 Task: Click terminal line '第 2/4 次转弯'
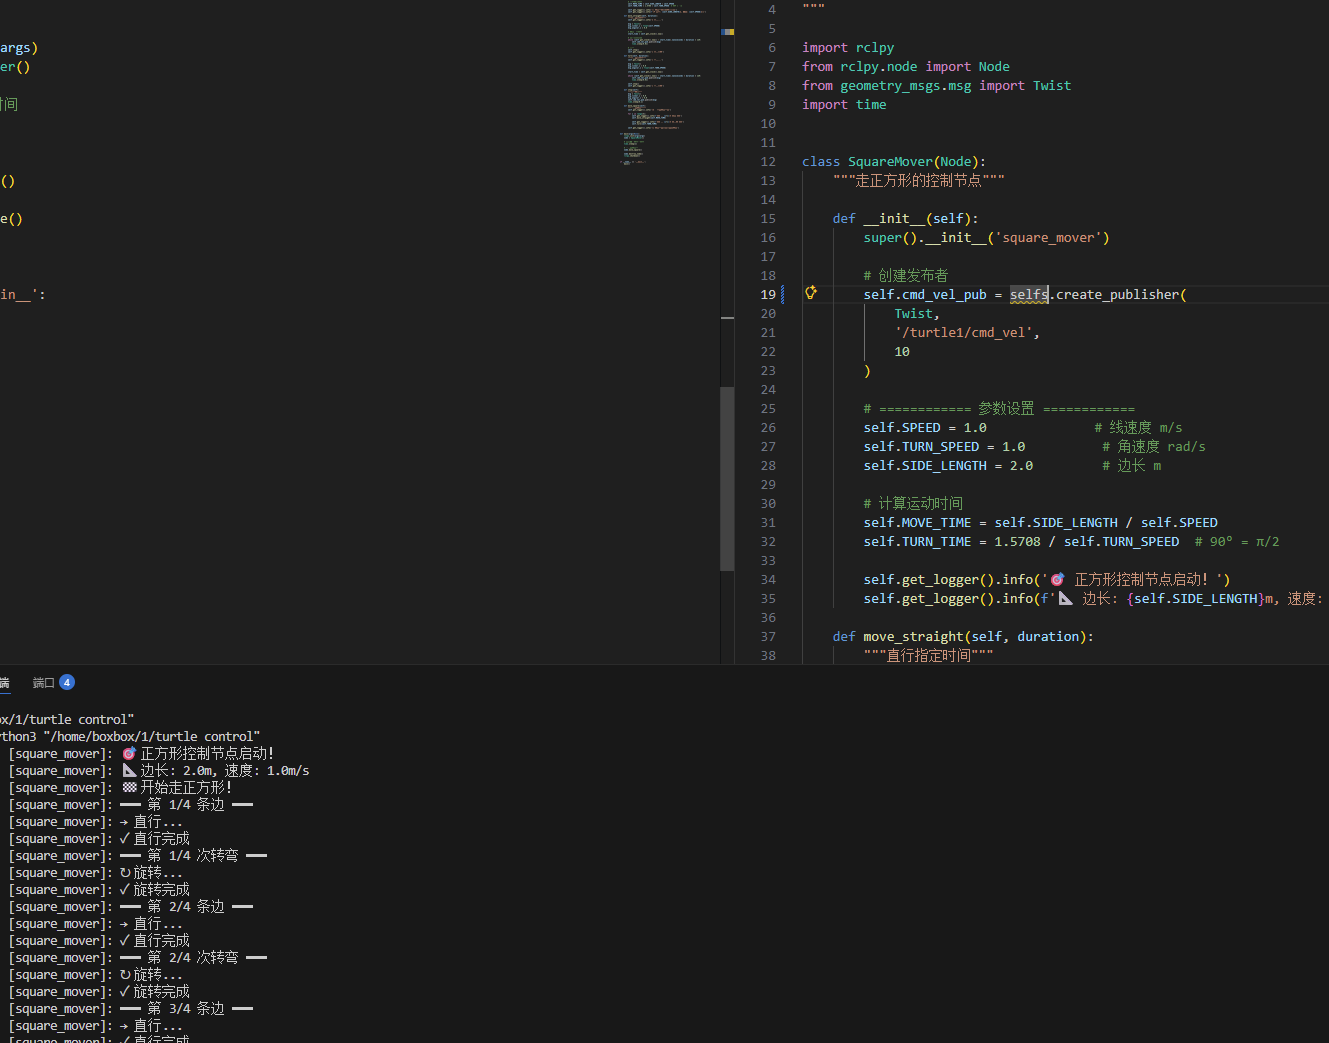pyautogui.click(x=193, y=958)
